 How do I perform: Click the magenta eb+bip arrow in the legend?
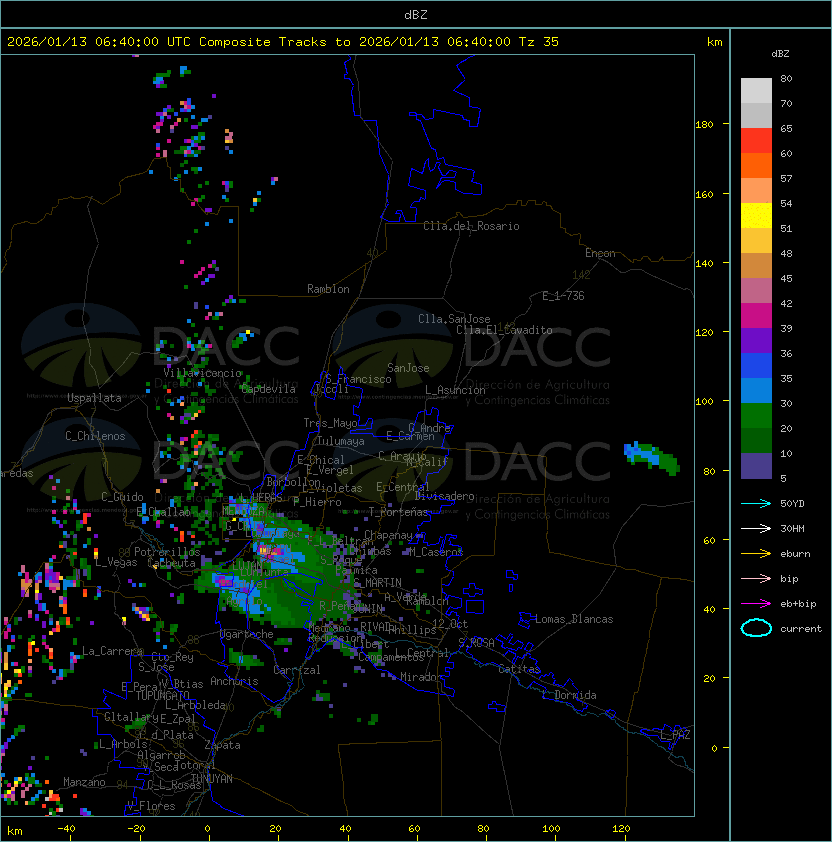click(756, 604)
